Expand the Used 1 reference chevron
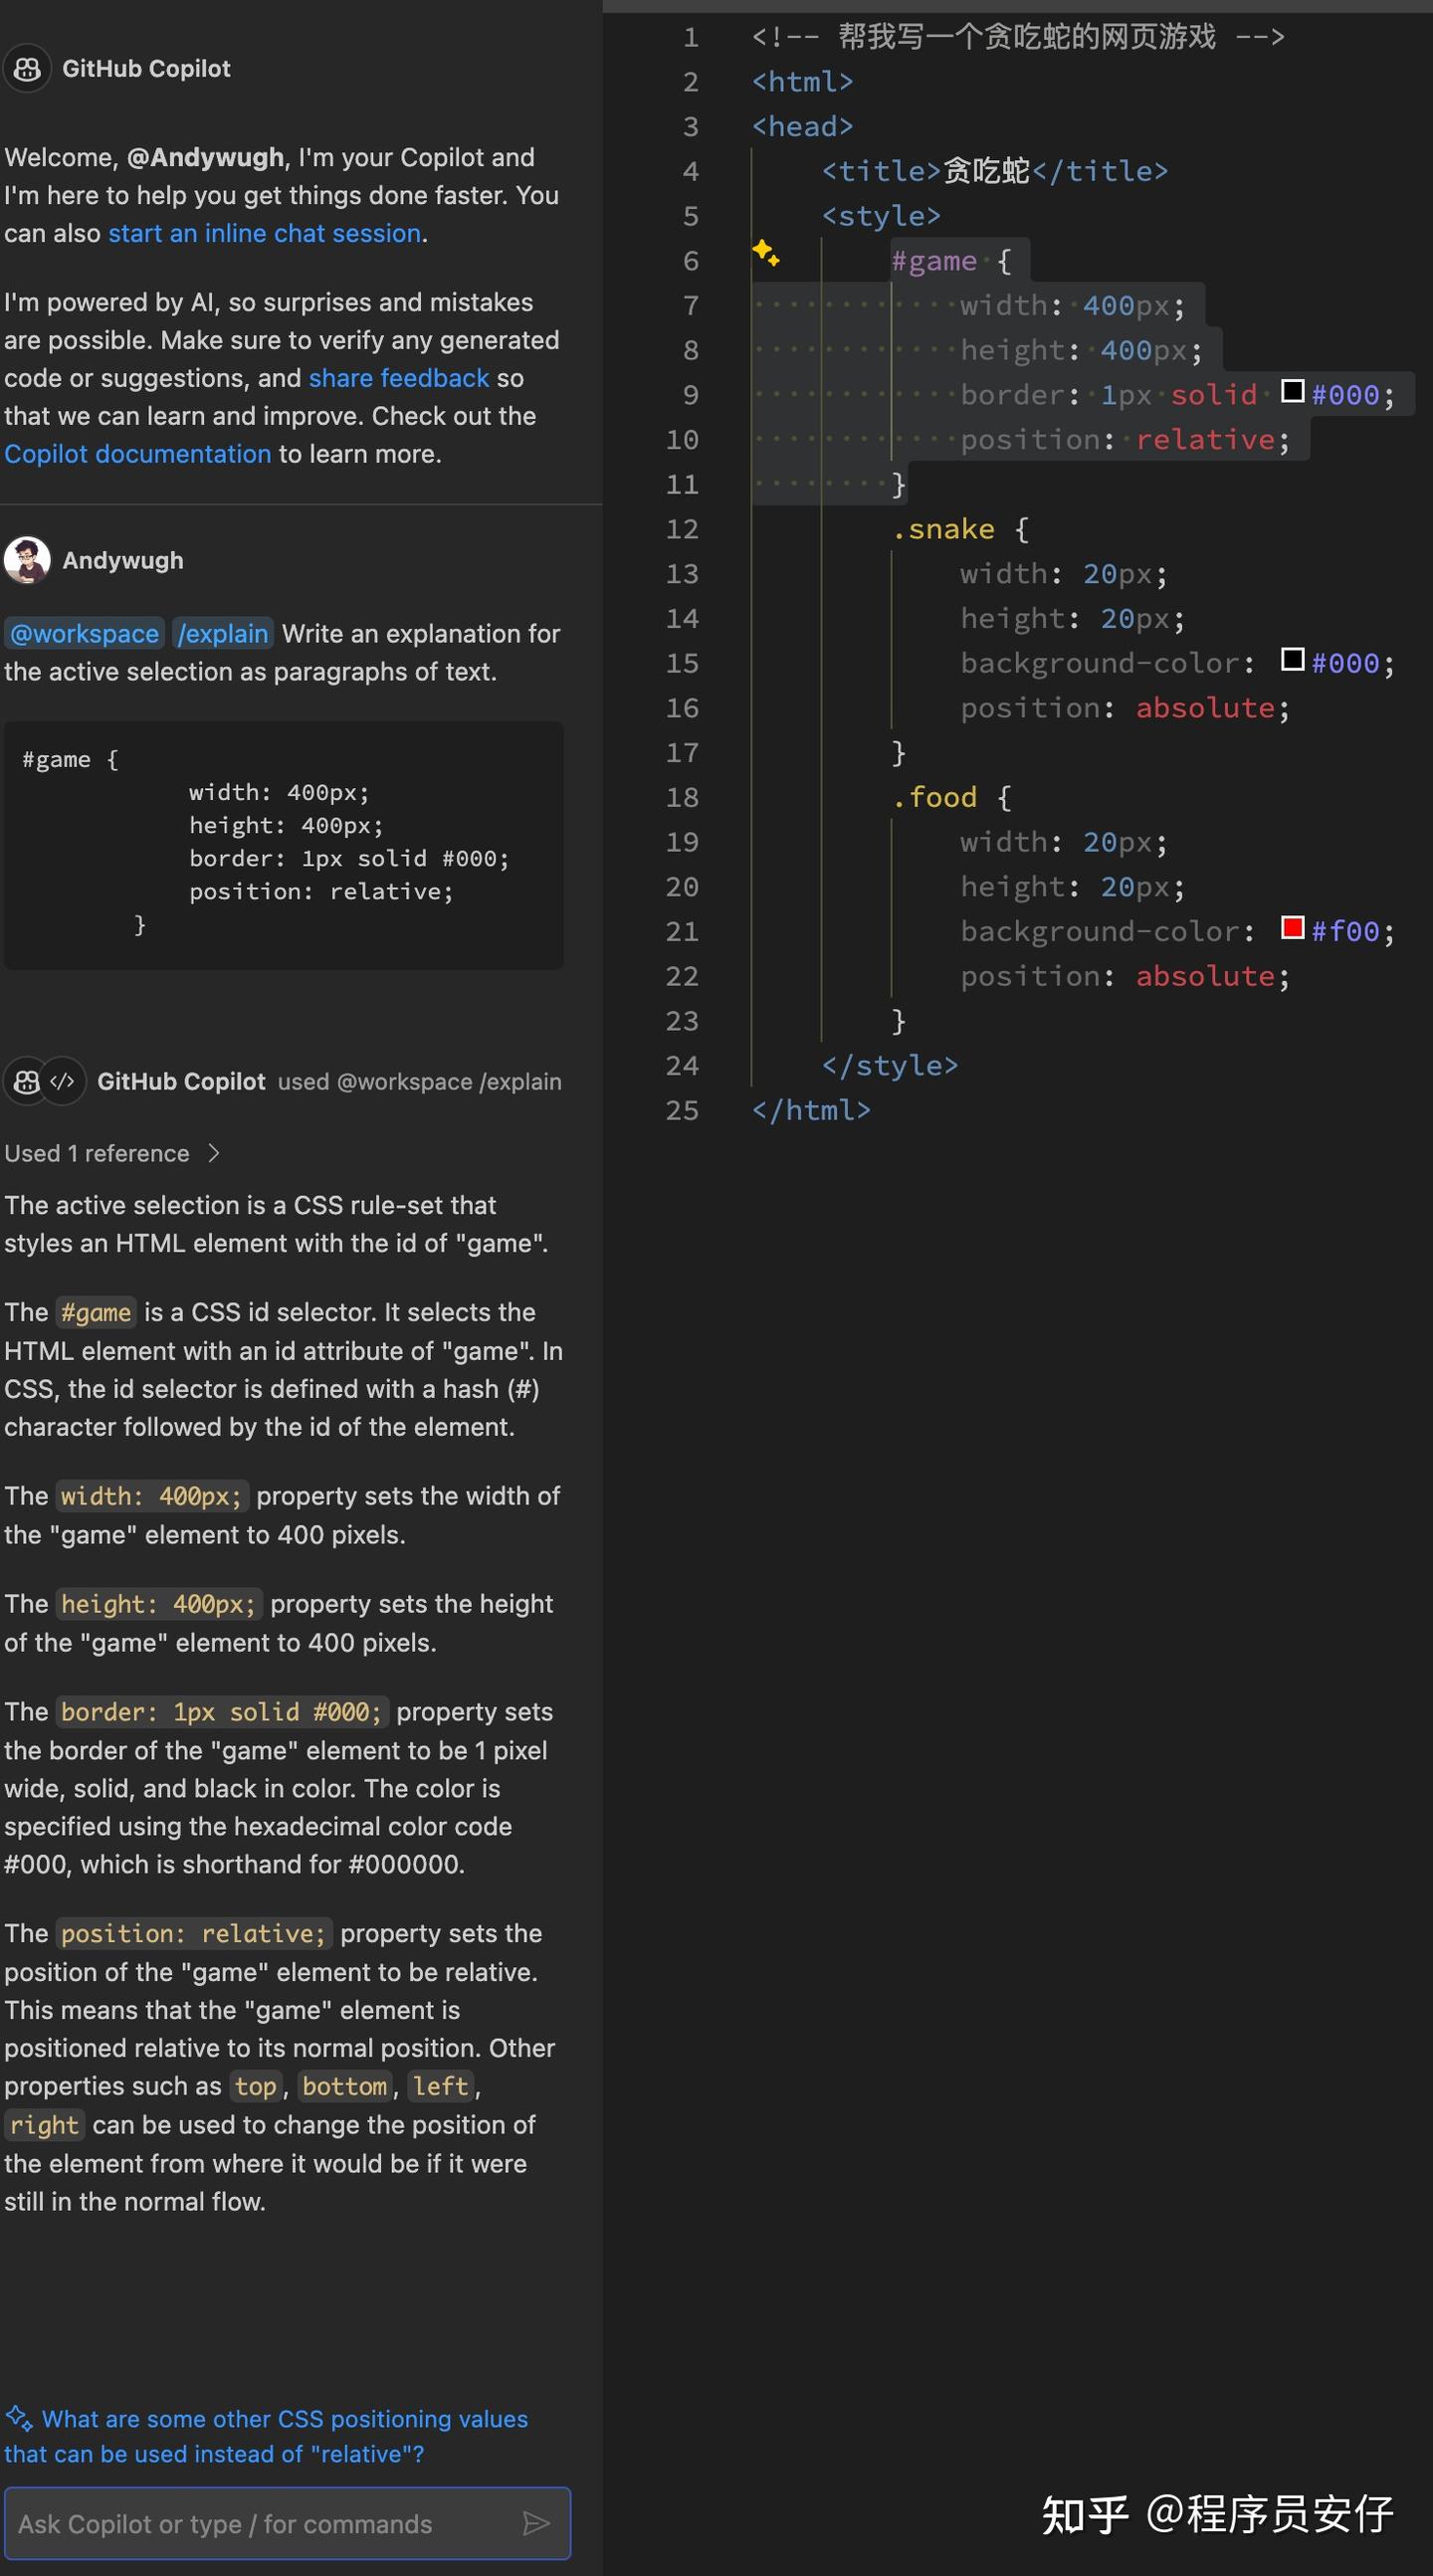This screenshot has width=1433, height=2576. [x=213, y=1153]
